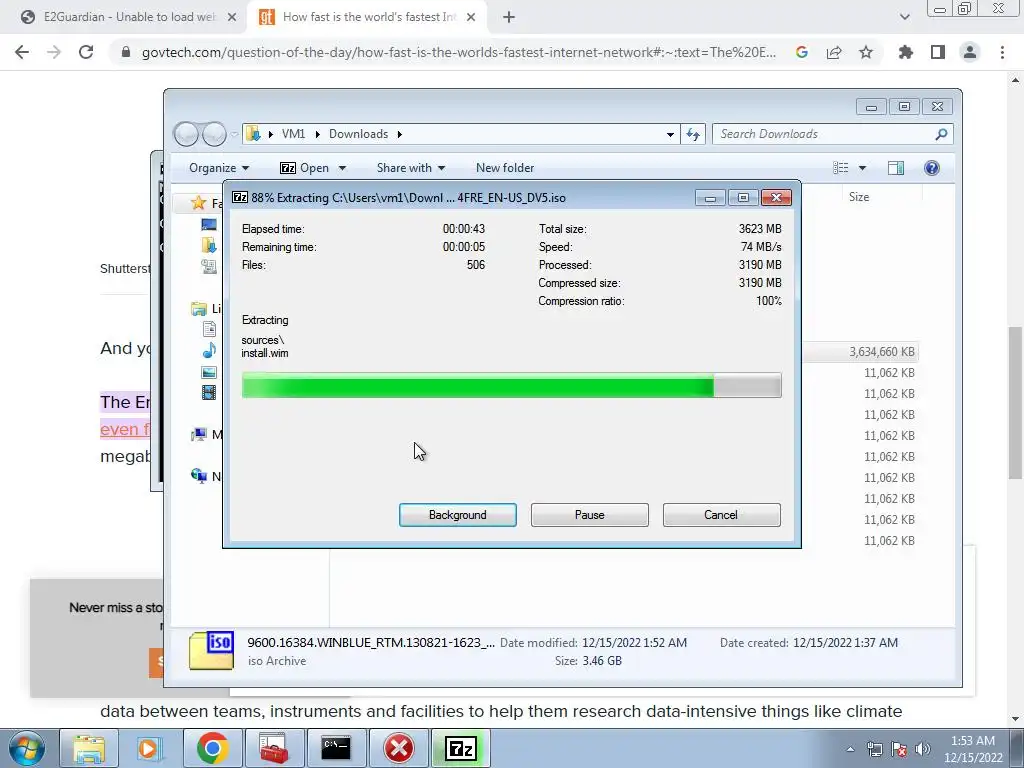Click the Network icon in navigation pane
The width and height of the screenshot is (1024, 768).
click(199, 476)
